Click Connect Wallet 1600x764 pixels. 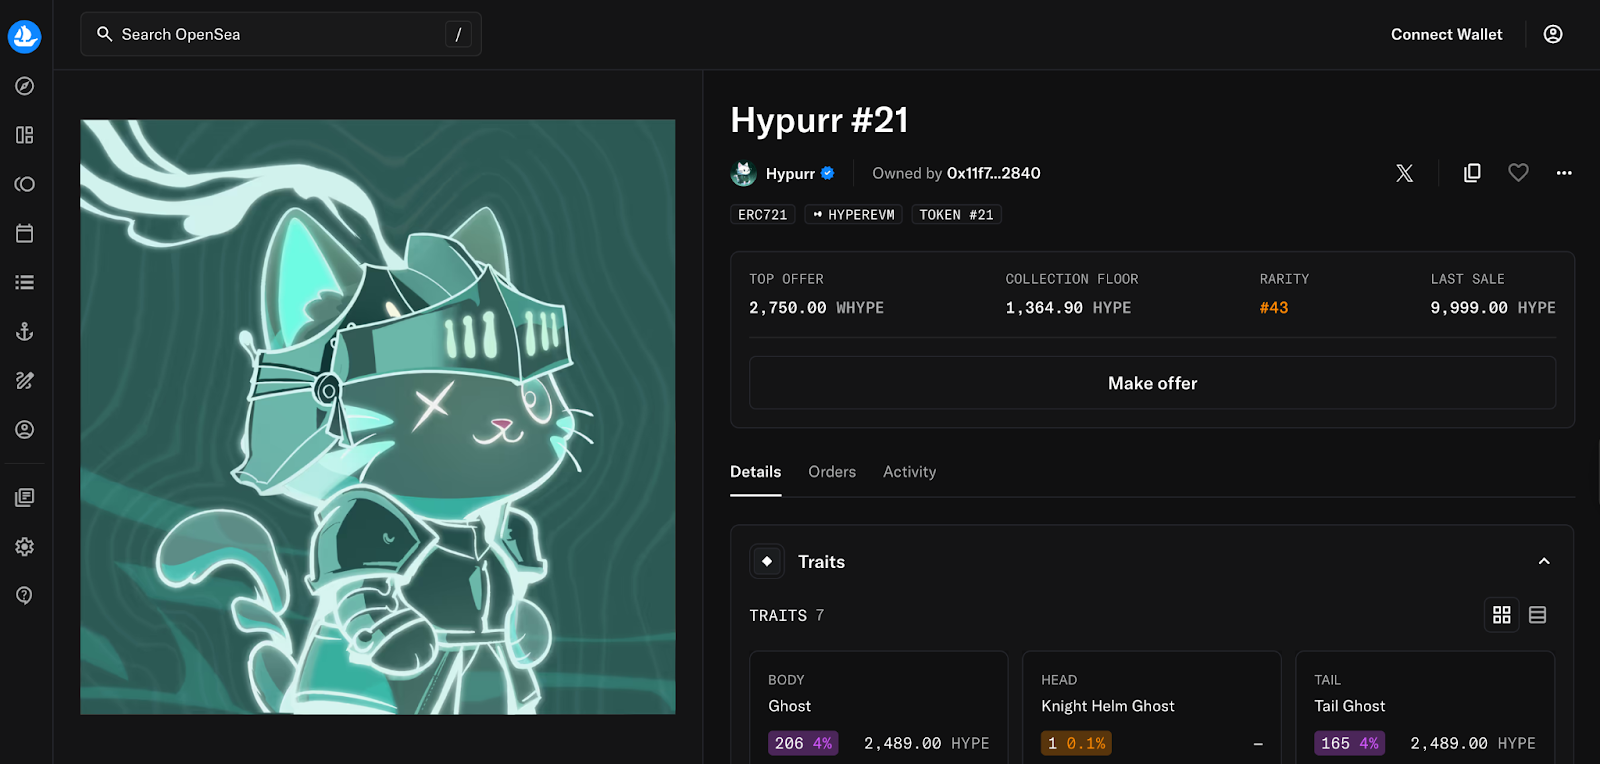1446,34
